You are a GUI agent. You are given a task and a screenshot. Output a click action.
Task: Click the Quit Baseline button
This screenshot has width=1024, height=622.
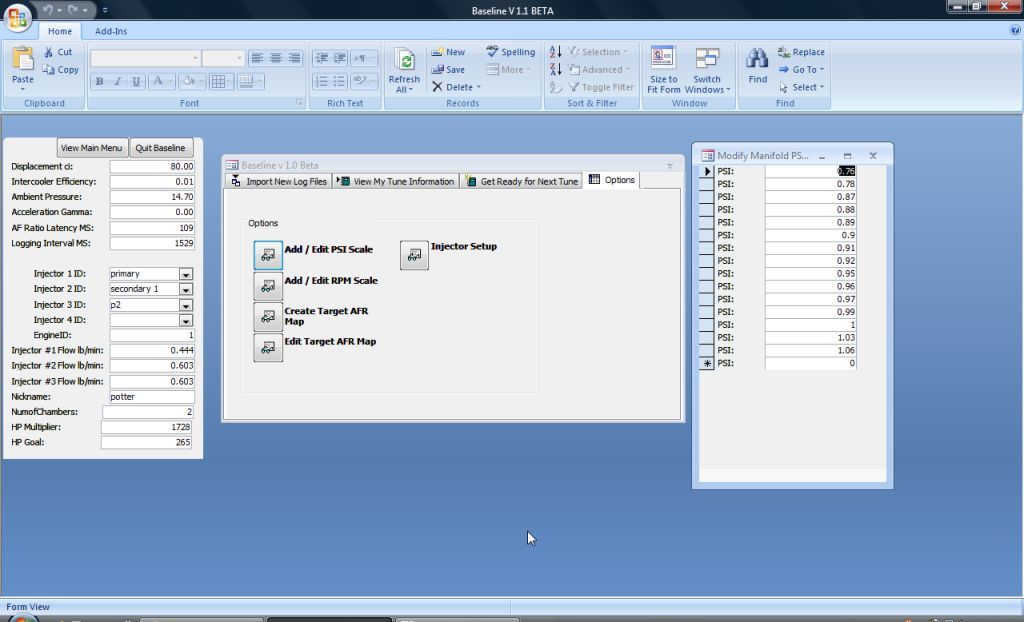(x=160, y=148)
